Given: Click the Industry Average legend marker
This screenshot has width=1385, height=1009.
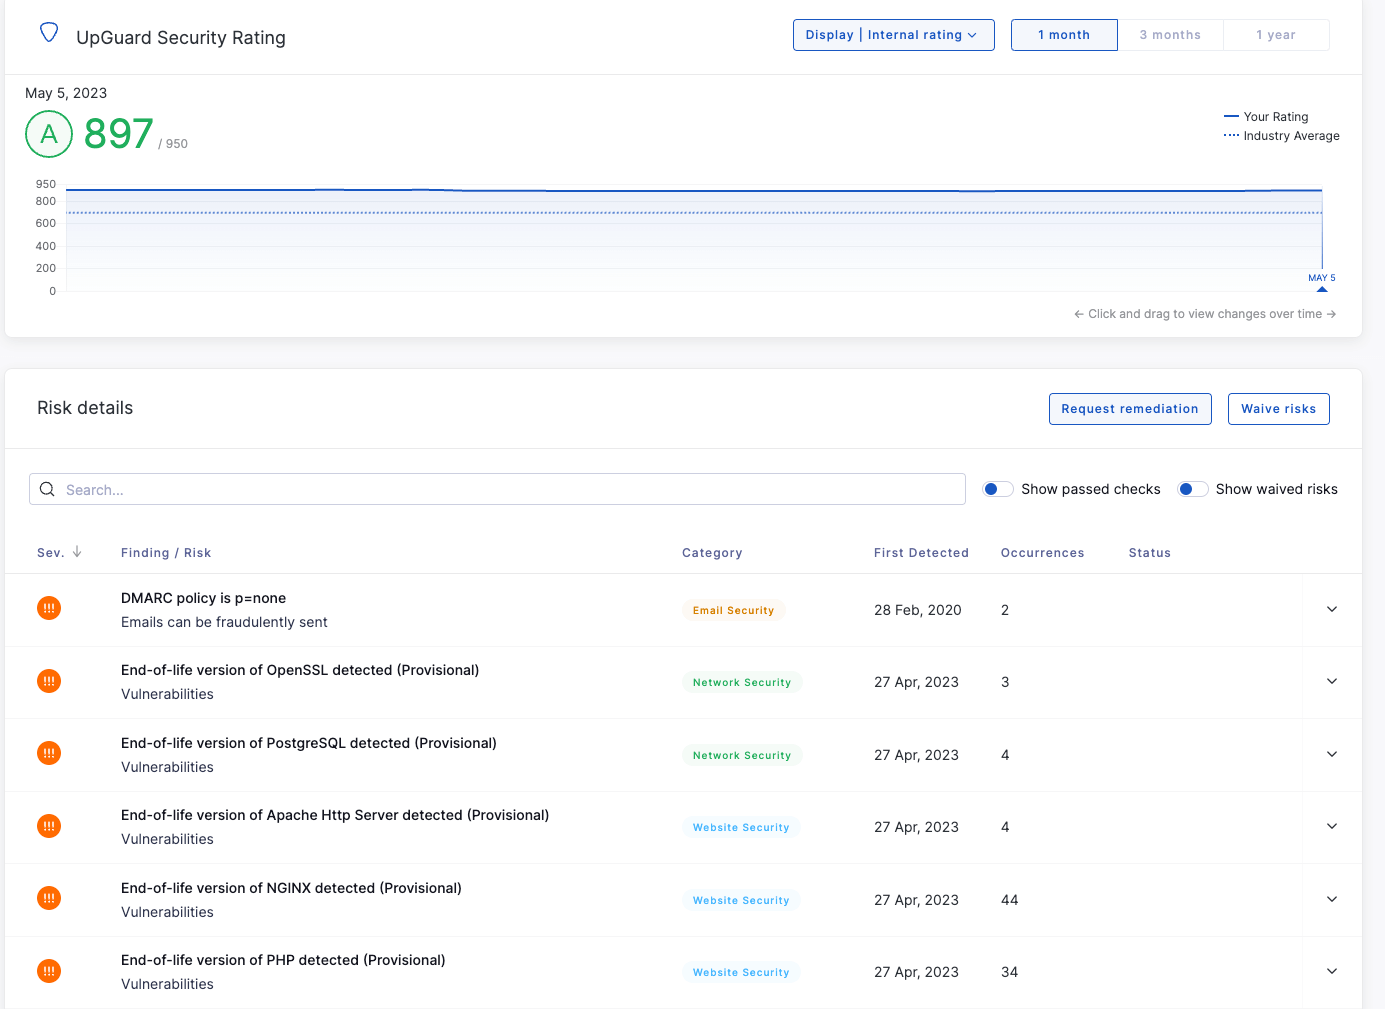Looking at the screenshot, I should pos(1231,135).
